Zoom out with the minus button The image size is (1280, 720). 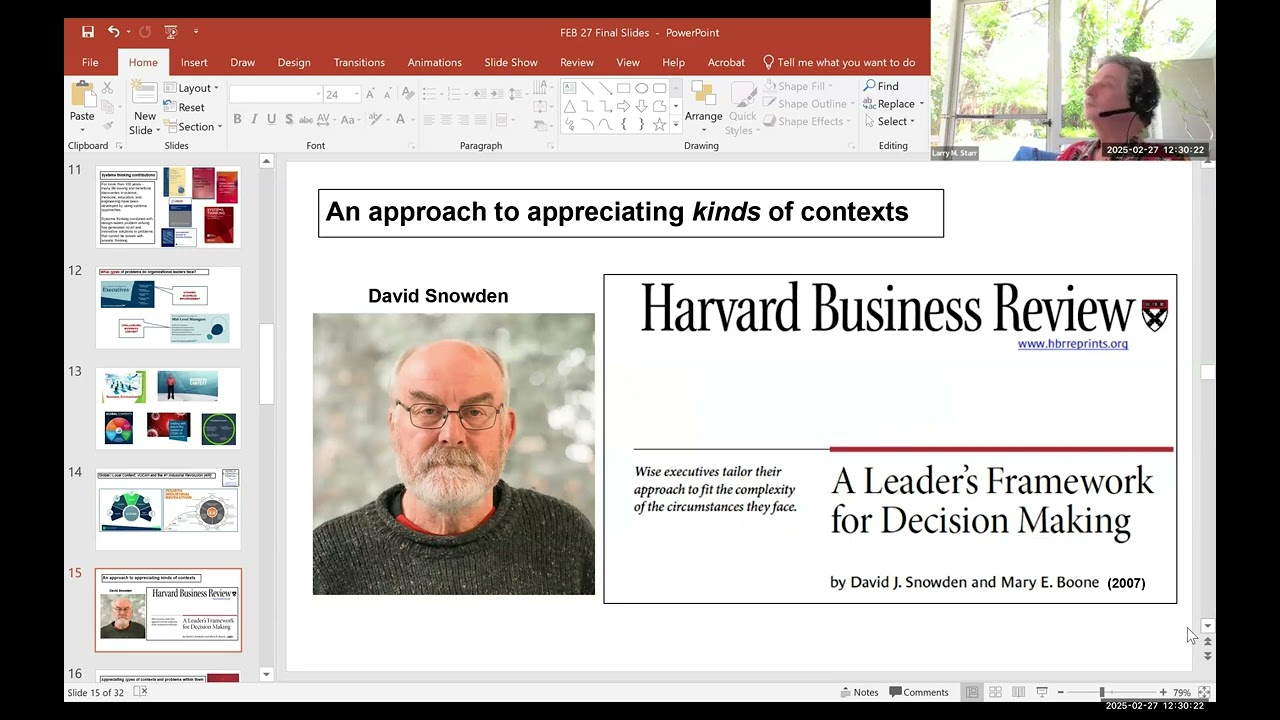pyautogui.click(x=1061, y=692)
